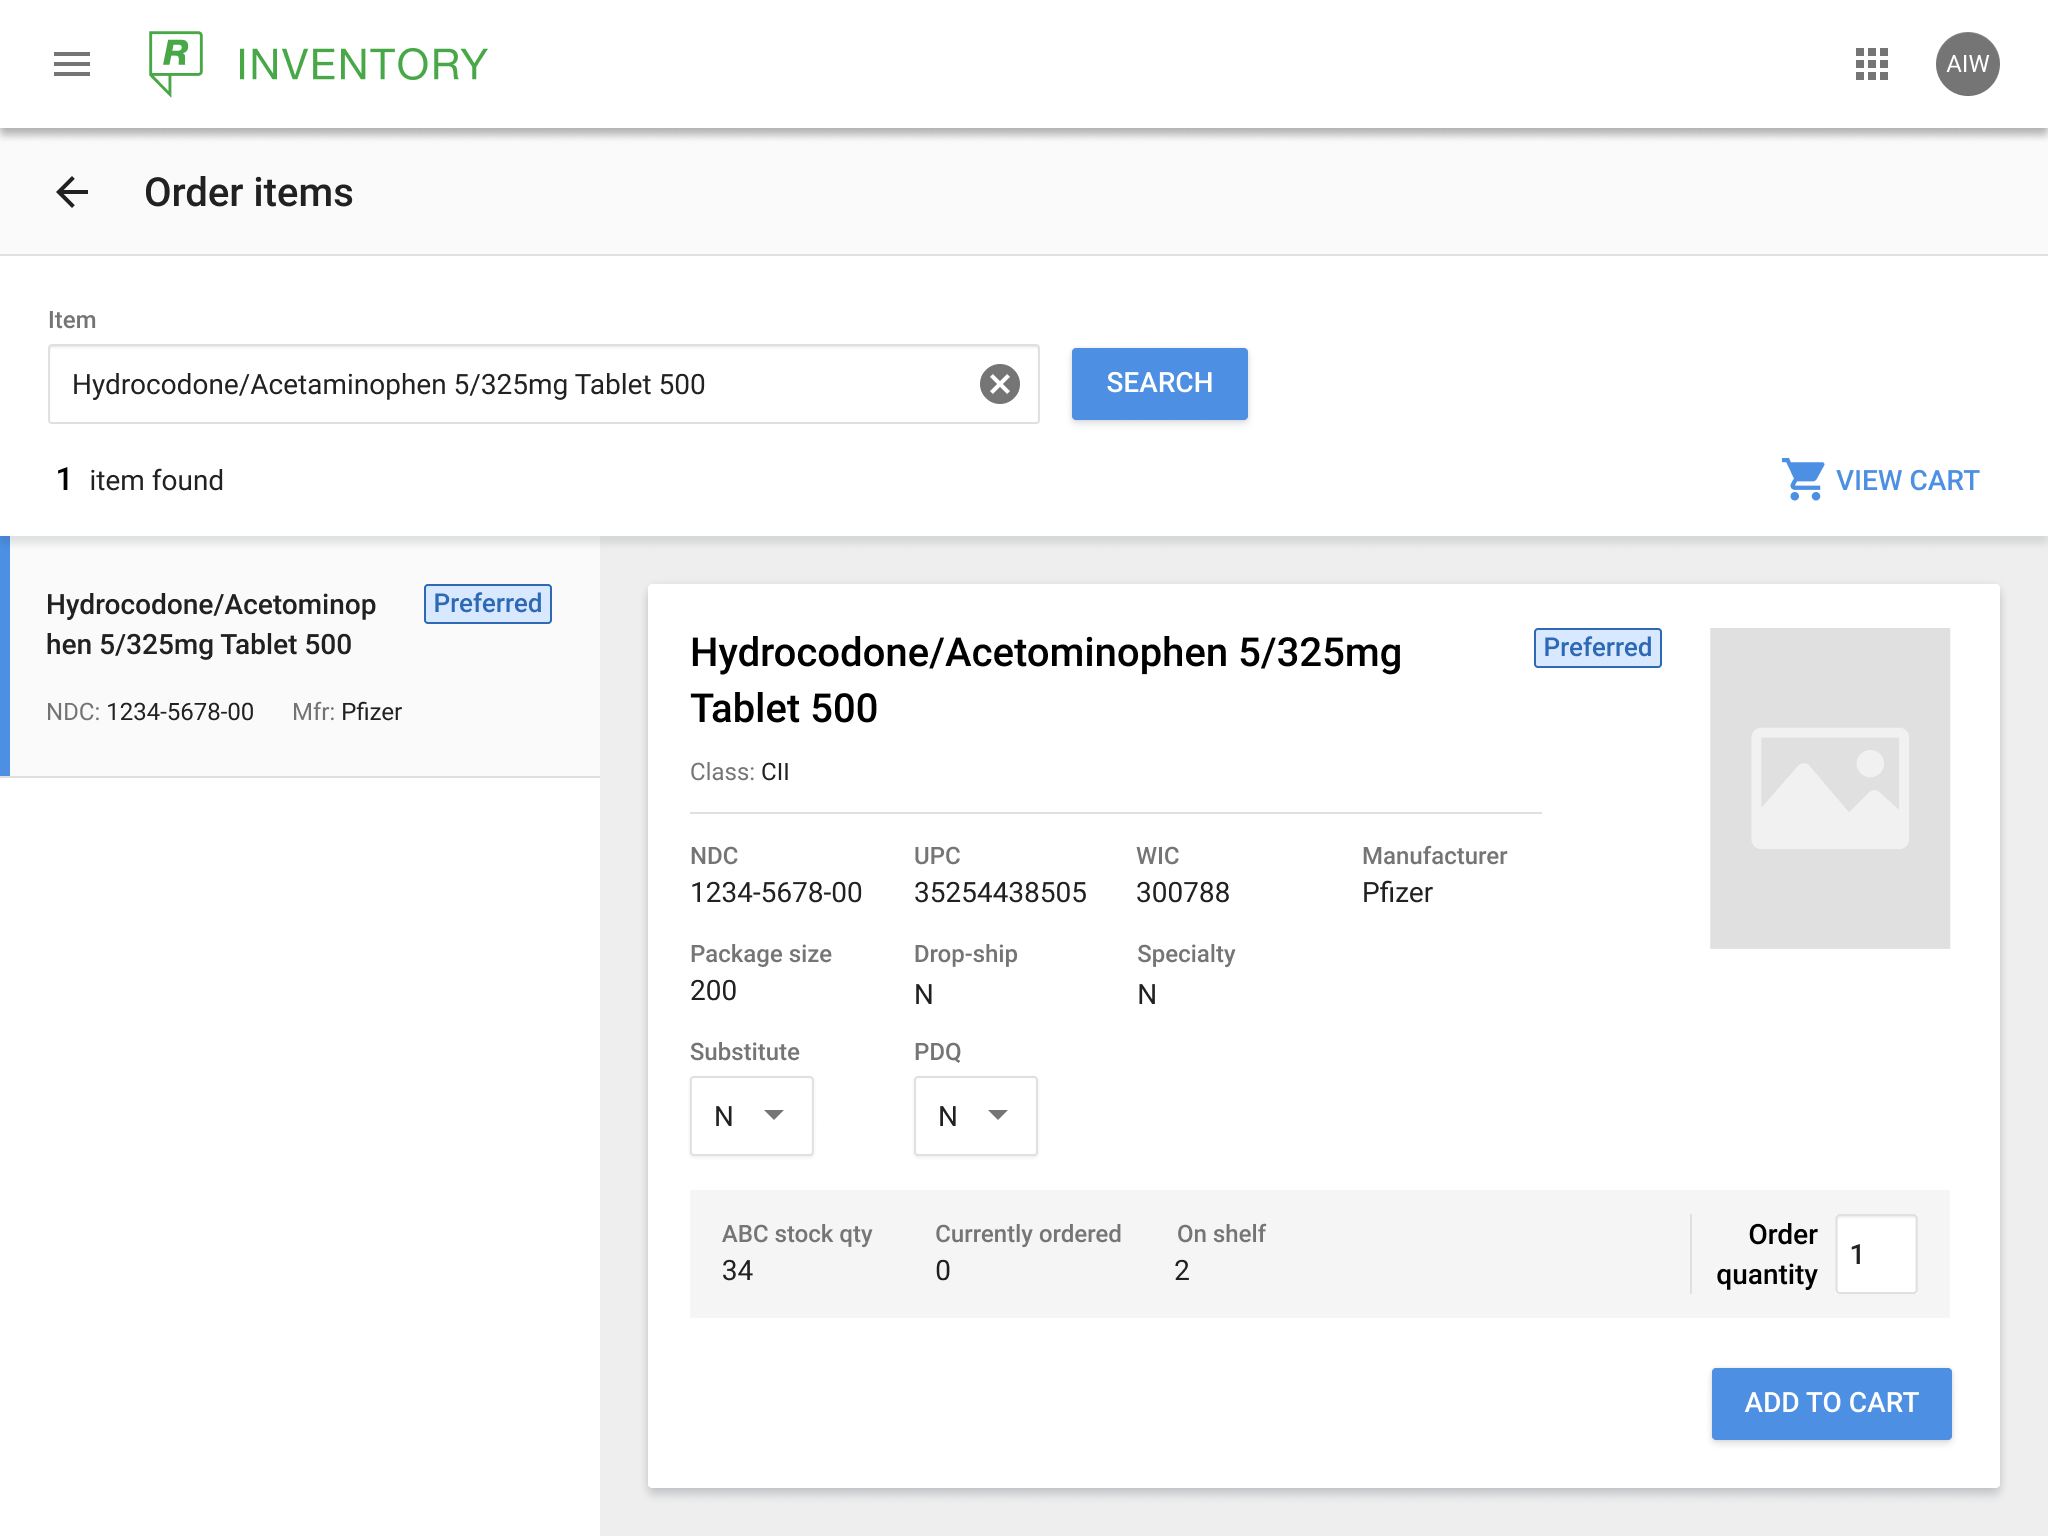Screen dimensions: 2048x1536
Task: Click the NDC value 1234-5678-00 in details
Action: click(776, 892)
